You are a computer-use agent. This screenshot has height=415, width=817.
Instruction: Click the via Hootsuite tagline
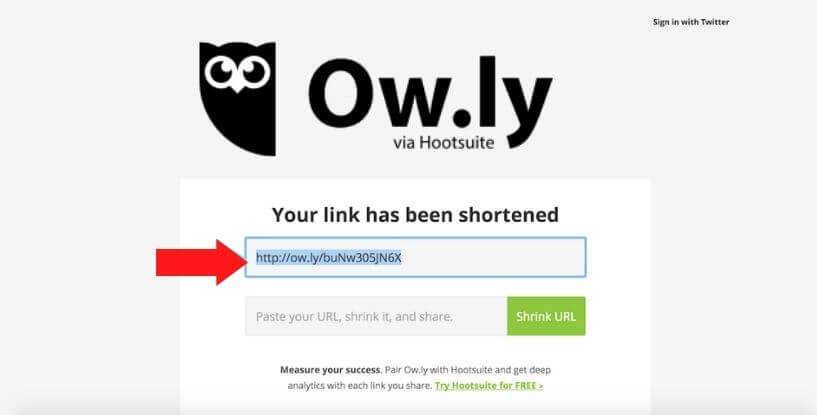coord(443,142)
